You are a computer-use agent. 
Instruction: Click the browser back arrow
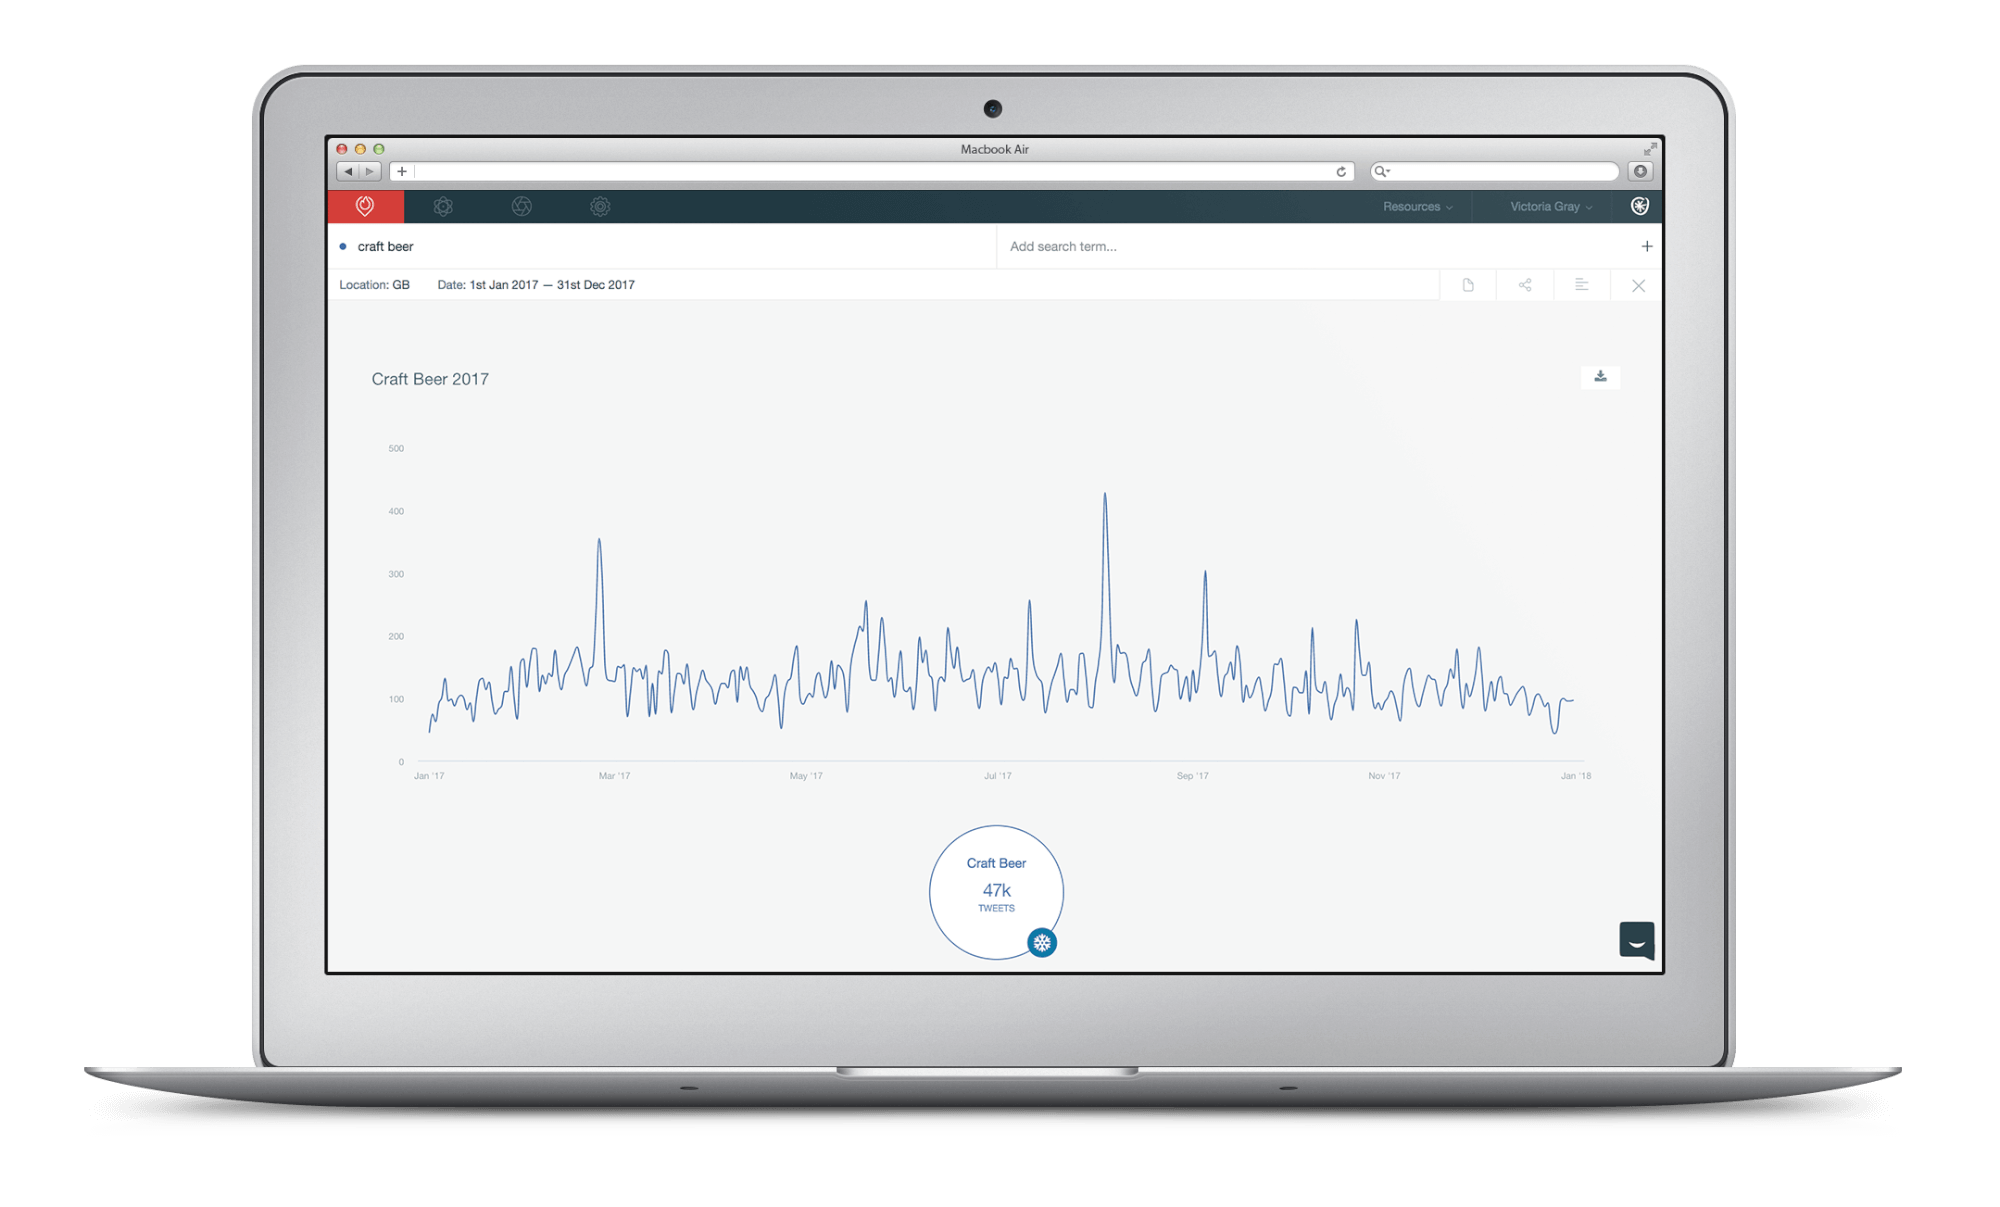[348, 172]
